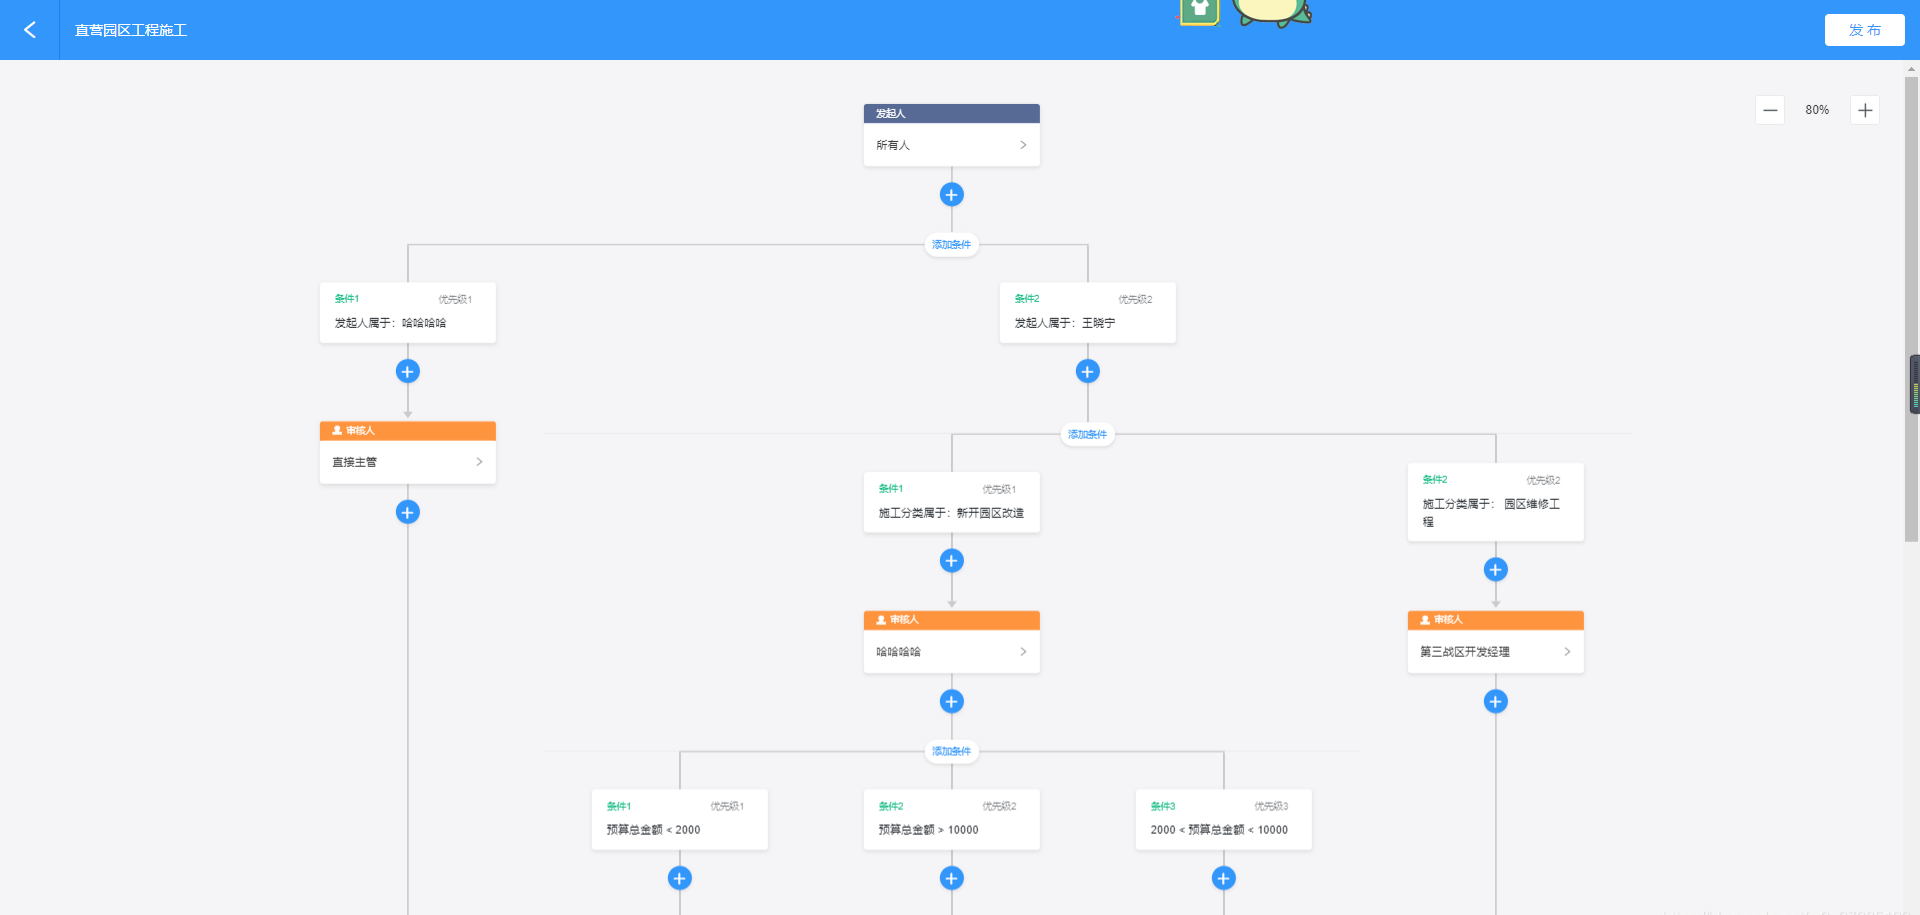
Task: Click plus icon below 预算总金额 > 10000 condition
Action: (952, 878)
